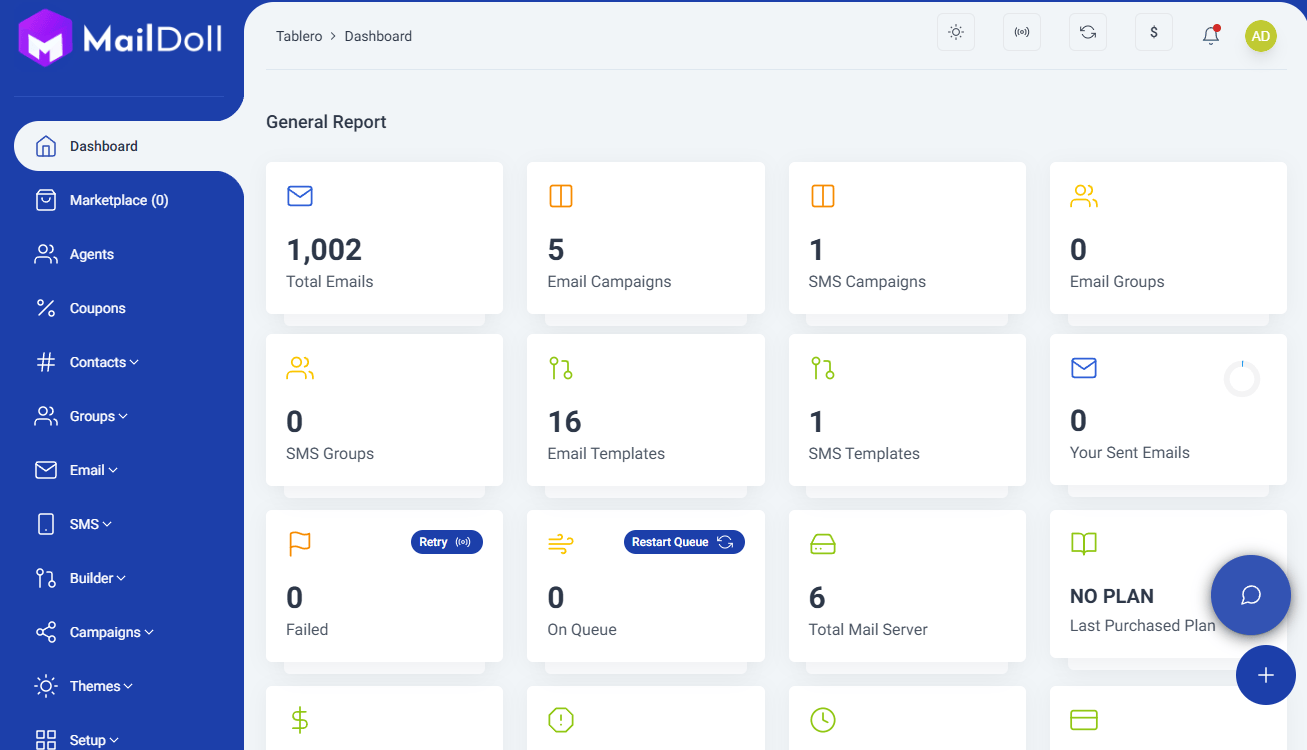Click the Dashboard home icon in sidebar
Viewport: 1307px width, 750px height.
(46, 146)
